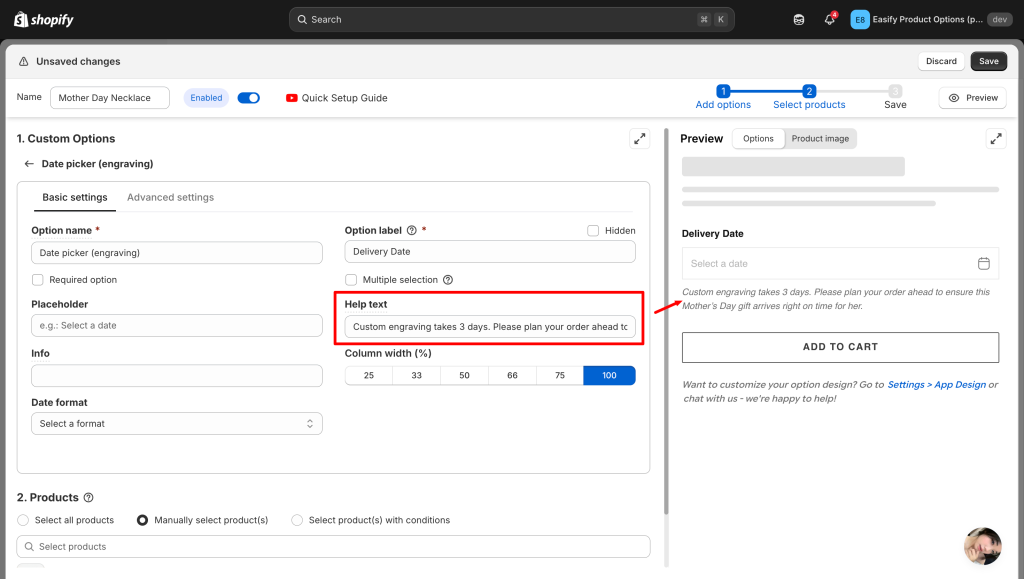Open the chat support avatar bubble
Image resolution: width=1024 pixels, height=579 pixels.
tap(982, 546)
